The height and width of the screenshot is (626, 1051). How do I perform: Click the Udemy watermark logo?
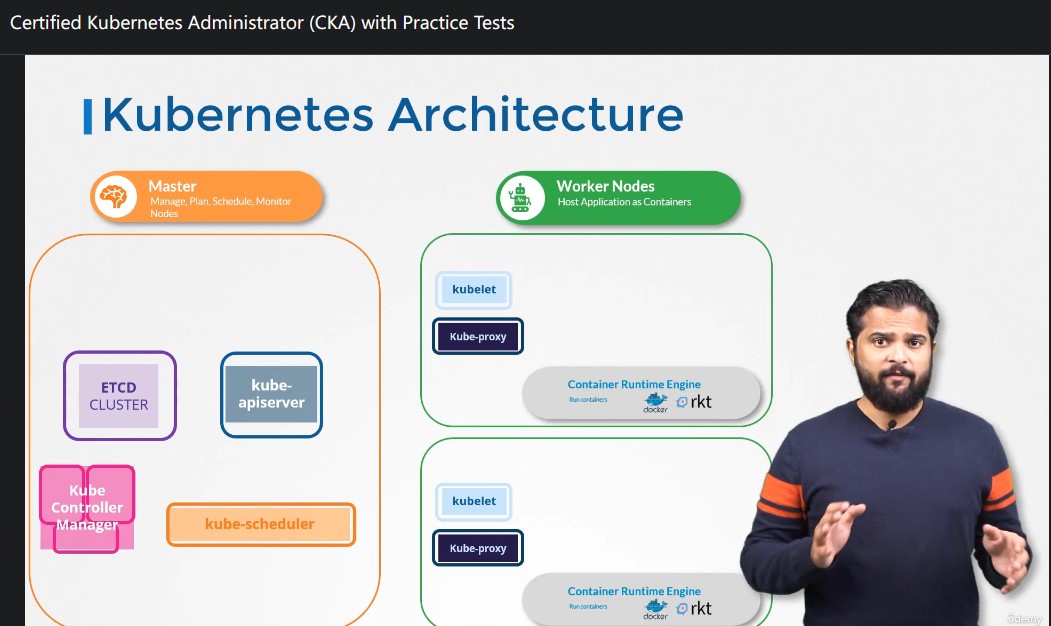(x=1024, y=619)
